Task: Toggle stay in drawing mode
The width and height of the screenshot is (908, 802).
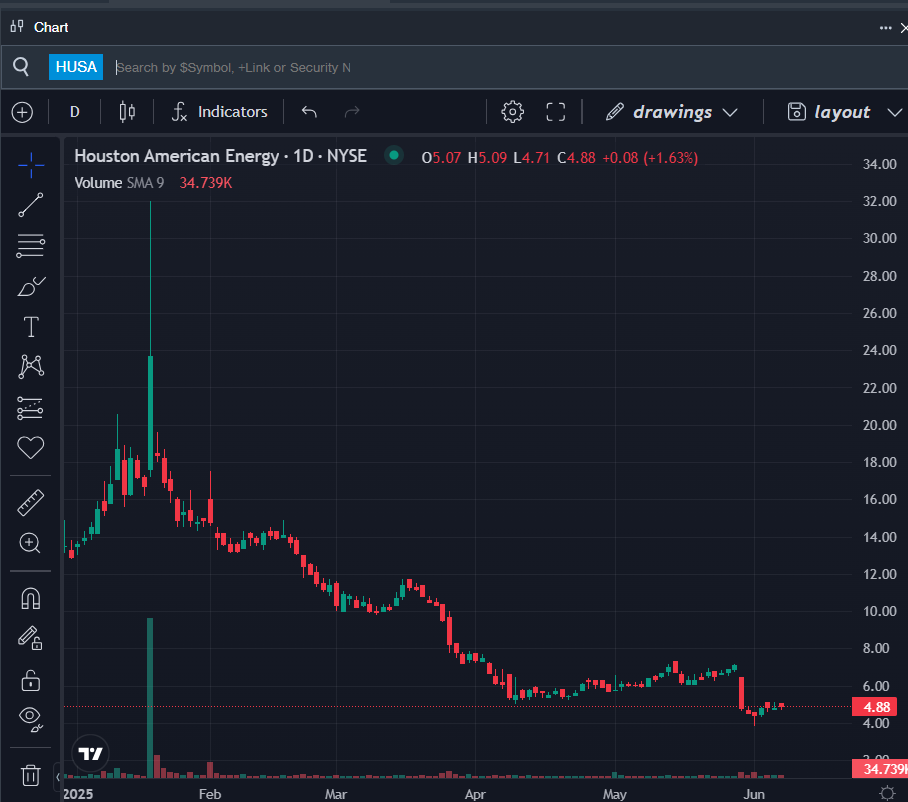Action: point(30,638)
